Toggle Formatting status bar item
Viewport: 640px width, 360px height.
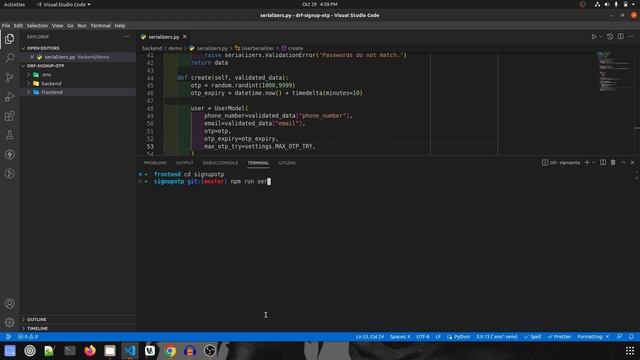coord(593,337)
